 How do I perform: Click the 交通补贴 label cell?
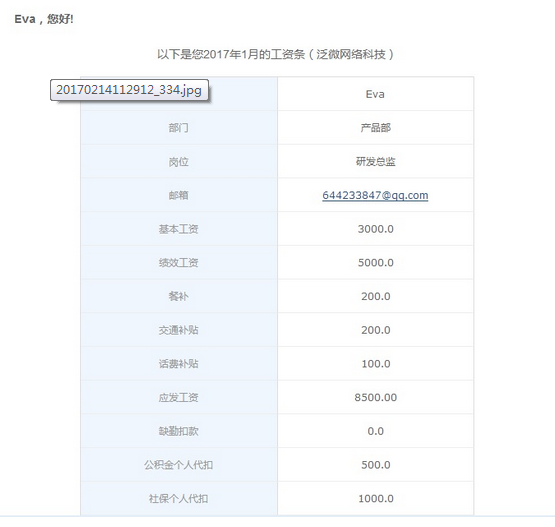pos(178,330)
